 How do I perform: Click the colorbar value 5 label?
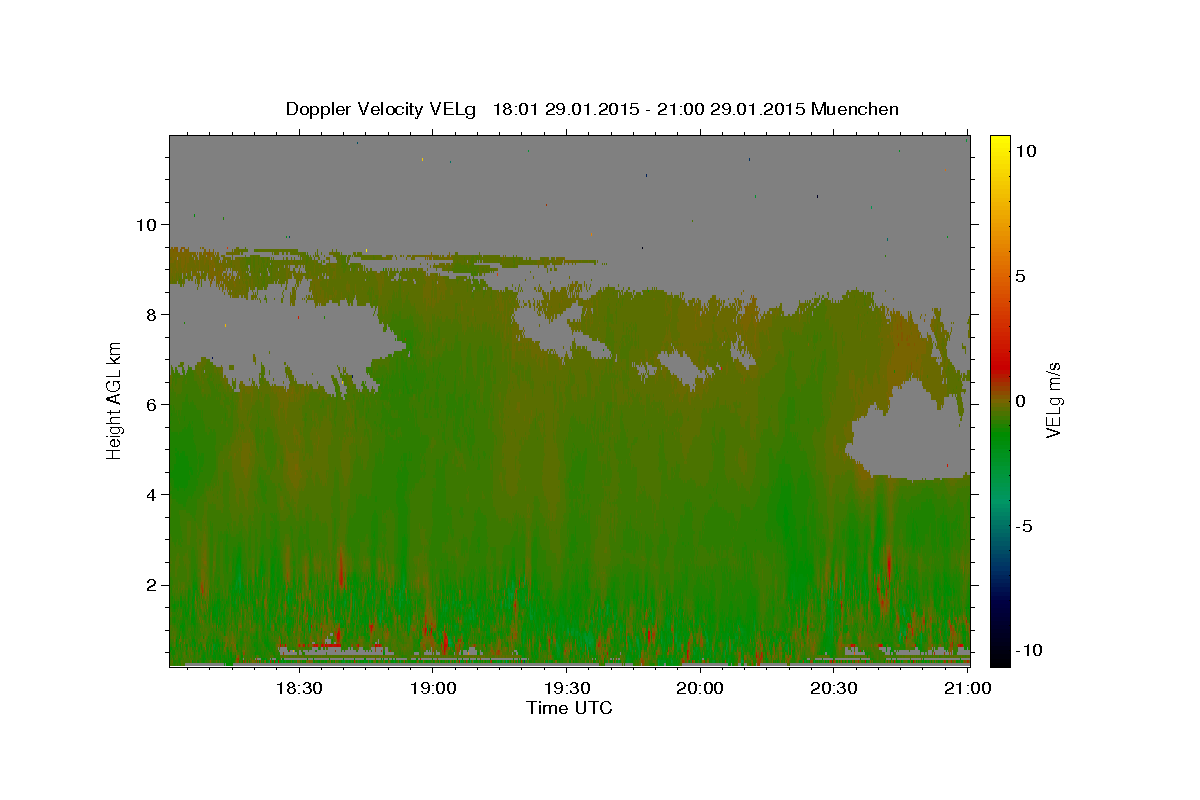pyautogui.click(x=1020, y=276)
